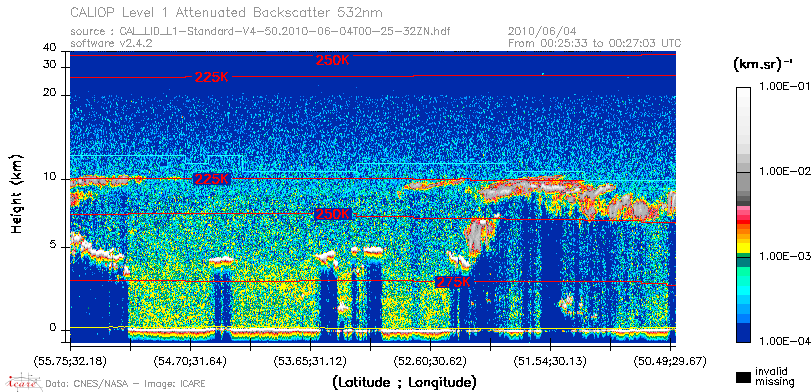Click the top red 250K temperature label
The width and height of the screenshot is (811, 392).
333,61
